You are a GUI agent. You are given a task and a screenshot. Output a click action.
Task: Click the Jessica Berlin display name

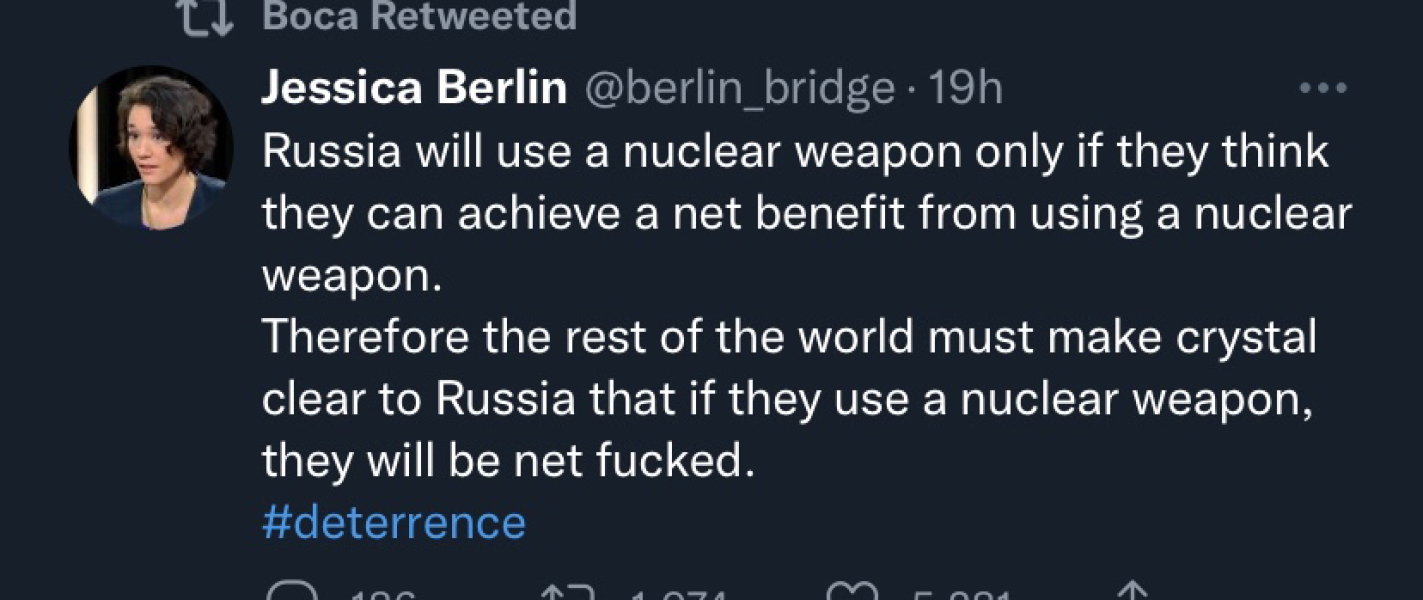pyautogui.click(x=413, y=89)
